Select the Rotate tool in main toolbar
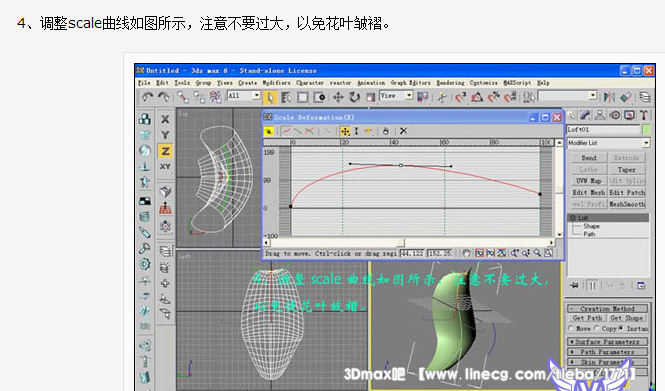The height and width of the screenshot is (391, 665). click(x=354, y=98)
